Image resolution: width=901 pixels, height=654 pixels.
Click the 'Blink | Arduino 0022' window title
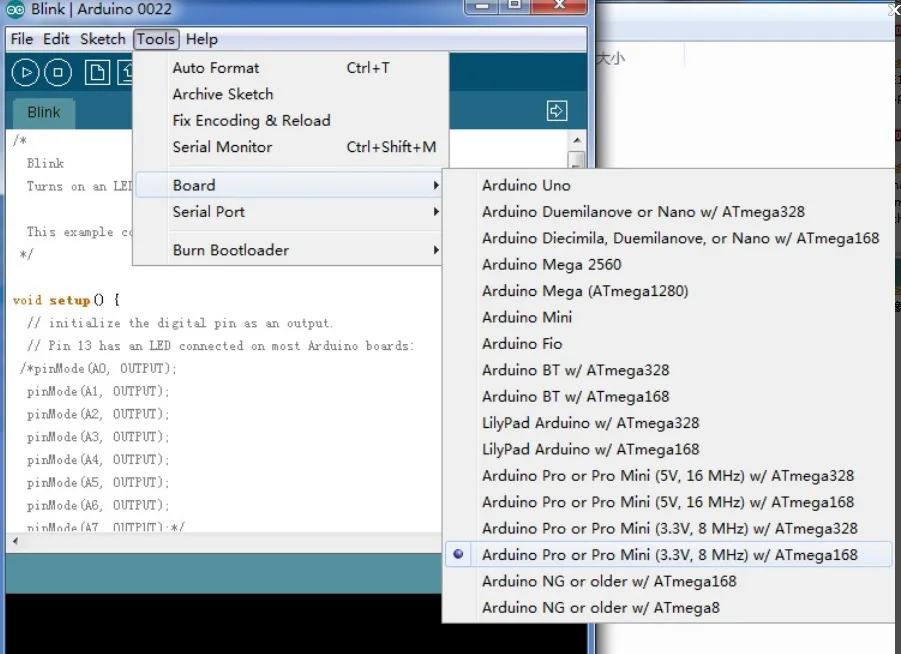[101, 9]
